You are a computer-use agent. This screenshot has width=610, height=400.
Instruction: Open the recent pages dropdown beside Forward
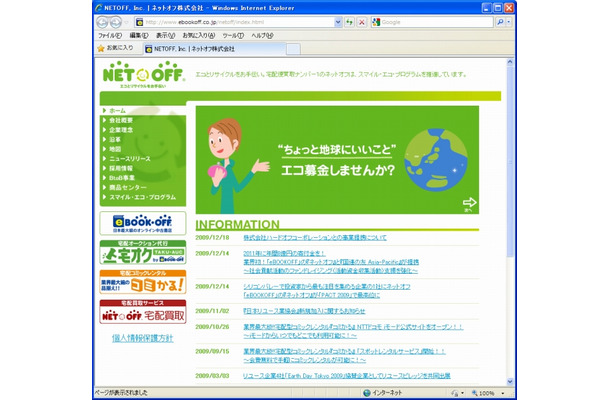coord(126,22)
